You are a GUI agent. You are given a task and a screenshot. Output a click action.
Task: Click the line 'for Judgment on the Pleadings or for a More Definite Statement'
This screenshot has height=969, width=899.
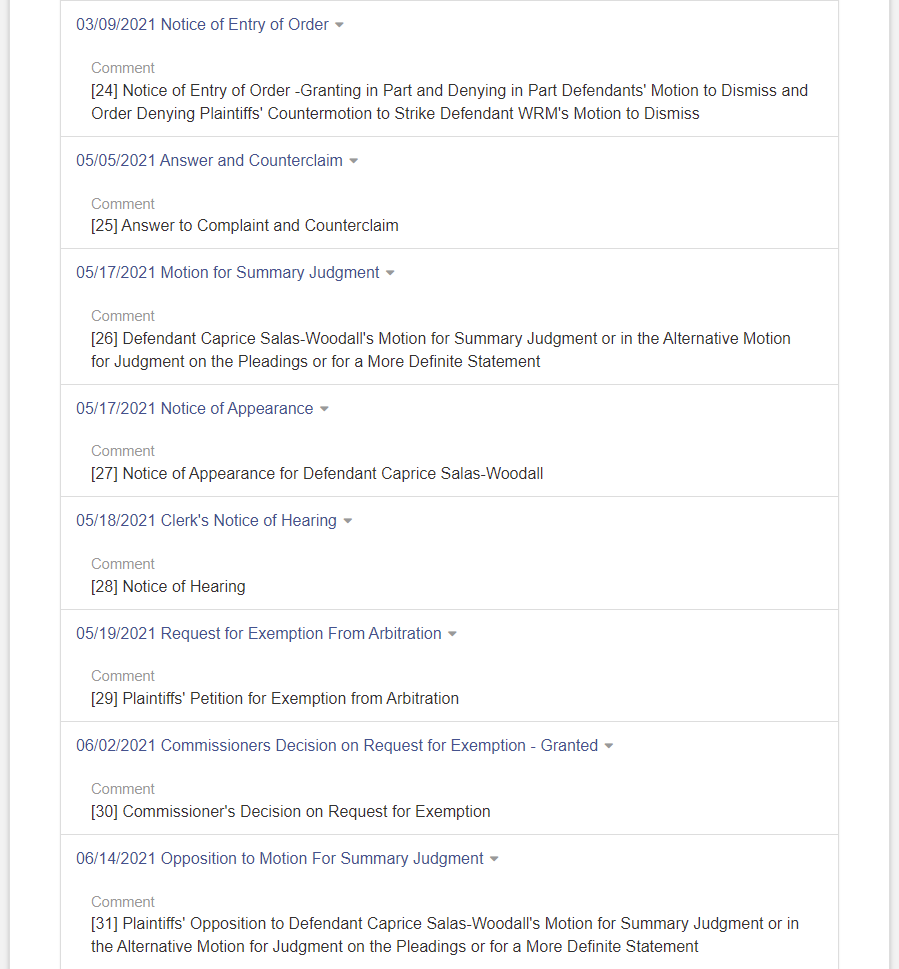coord(316,362)
